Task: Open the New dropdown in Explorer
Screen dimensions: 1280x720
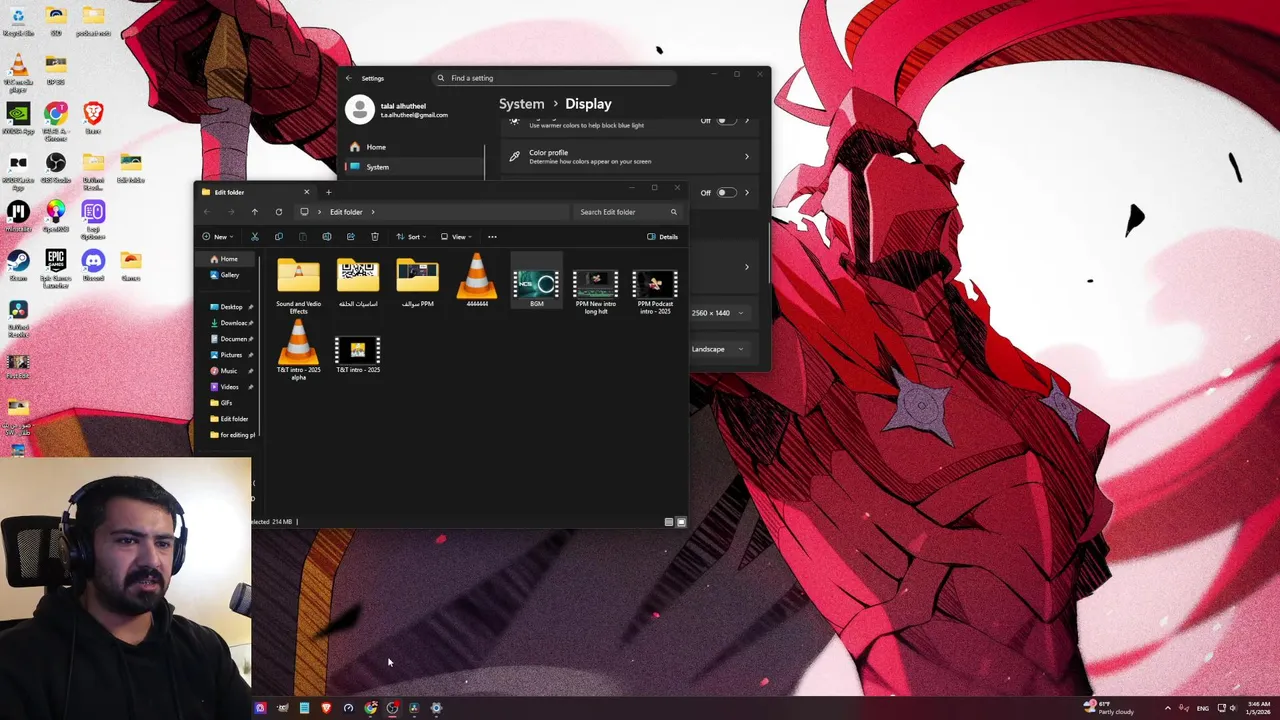Action: [x=218, y=237]
